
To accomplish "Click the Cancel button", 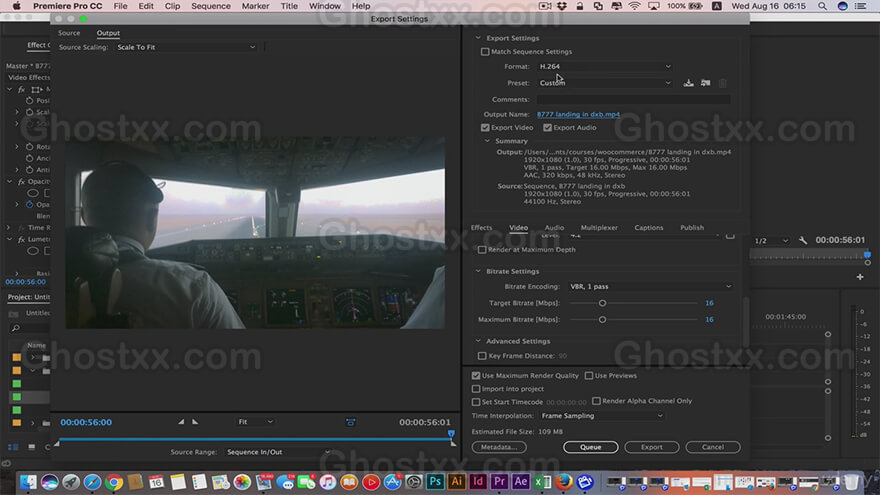I will (x=713, y=447).
